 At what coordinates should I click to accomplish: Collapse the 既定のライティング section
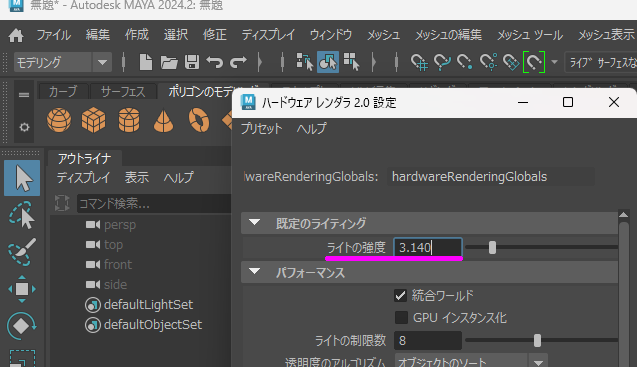point(255,223)
